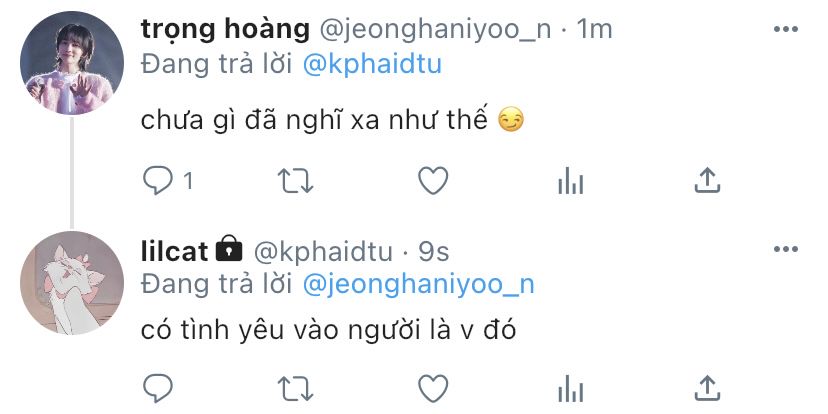Retweet trọng hoàng's tweet
Image resolution: width=828 pixels, height=414 pixels.
pos(296,181)
